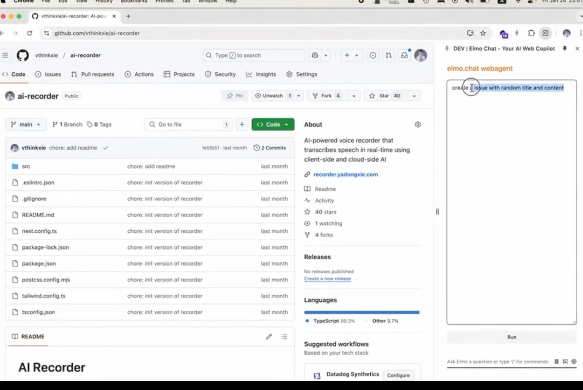This screenshot has height=390, width=583.
Task: Click Create a new release link
Action: [x=327, y=279]
